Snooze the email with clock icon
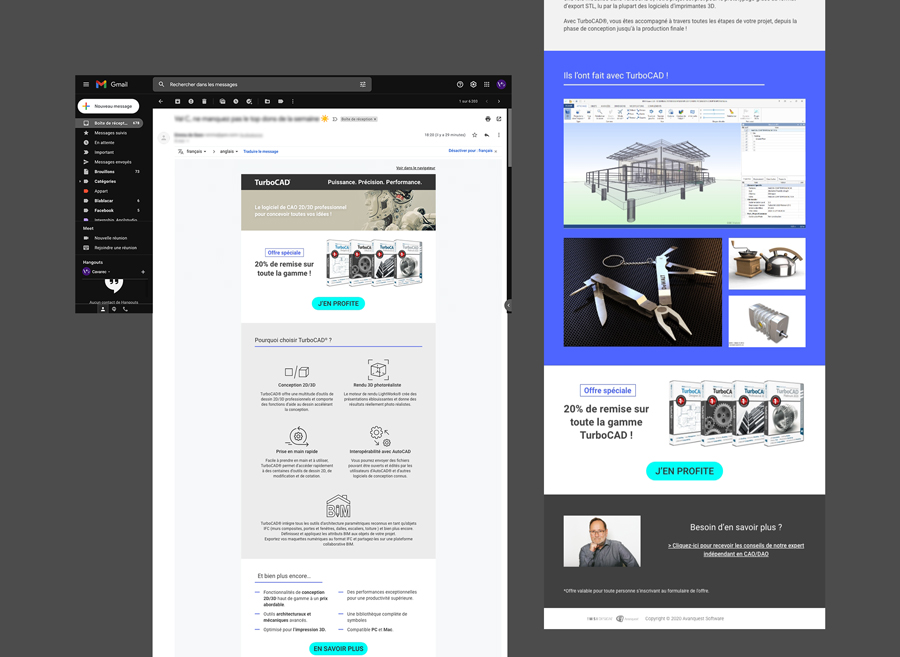The width and height of the screenshot is (900, 657). (235, 102)
